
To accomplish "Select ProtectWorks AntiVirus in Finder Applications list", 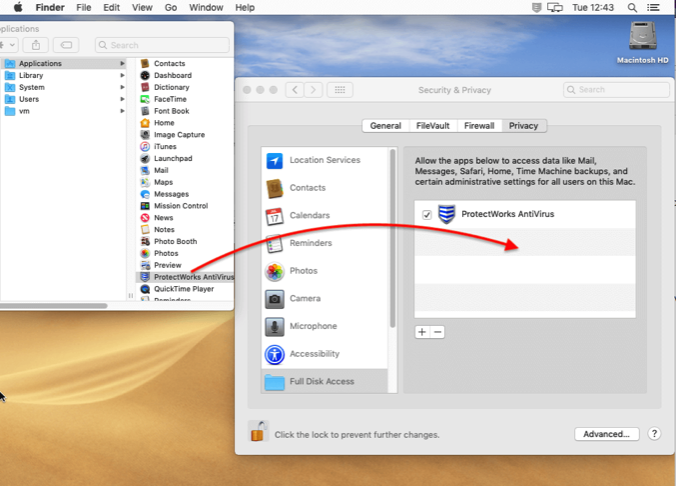I will [x=185, y=277].
